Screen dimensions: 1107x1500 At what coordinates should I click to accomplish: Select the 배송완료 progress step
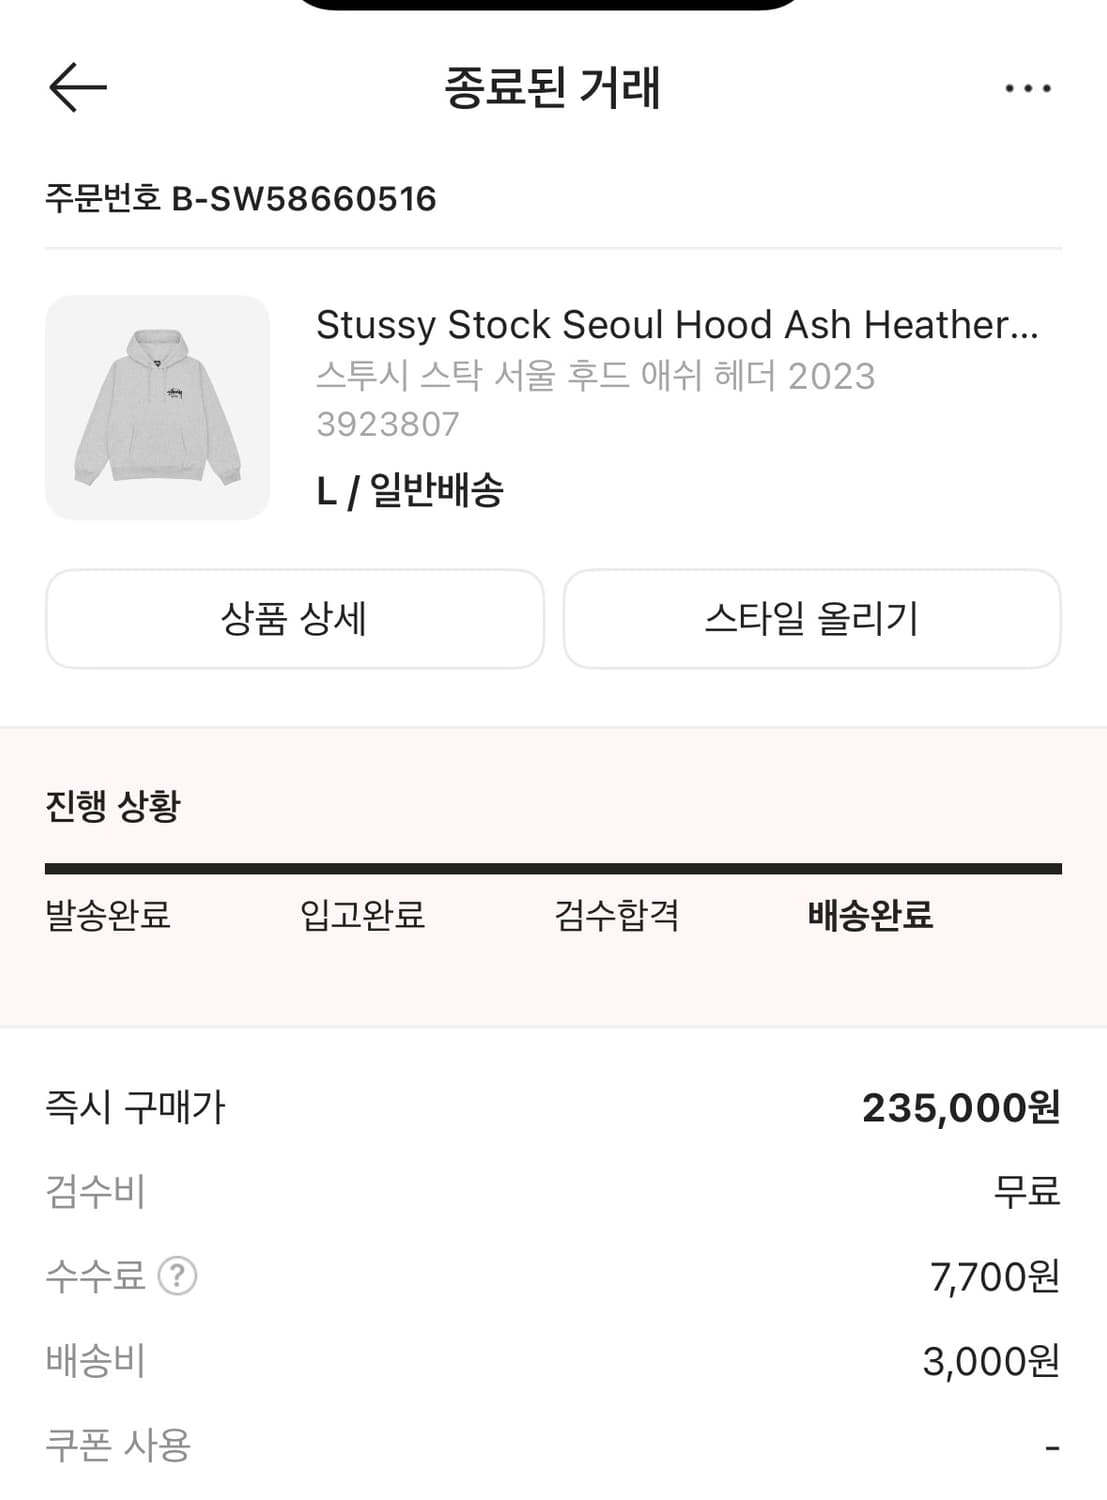(x=870, y=915)
